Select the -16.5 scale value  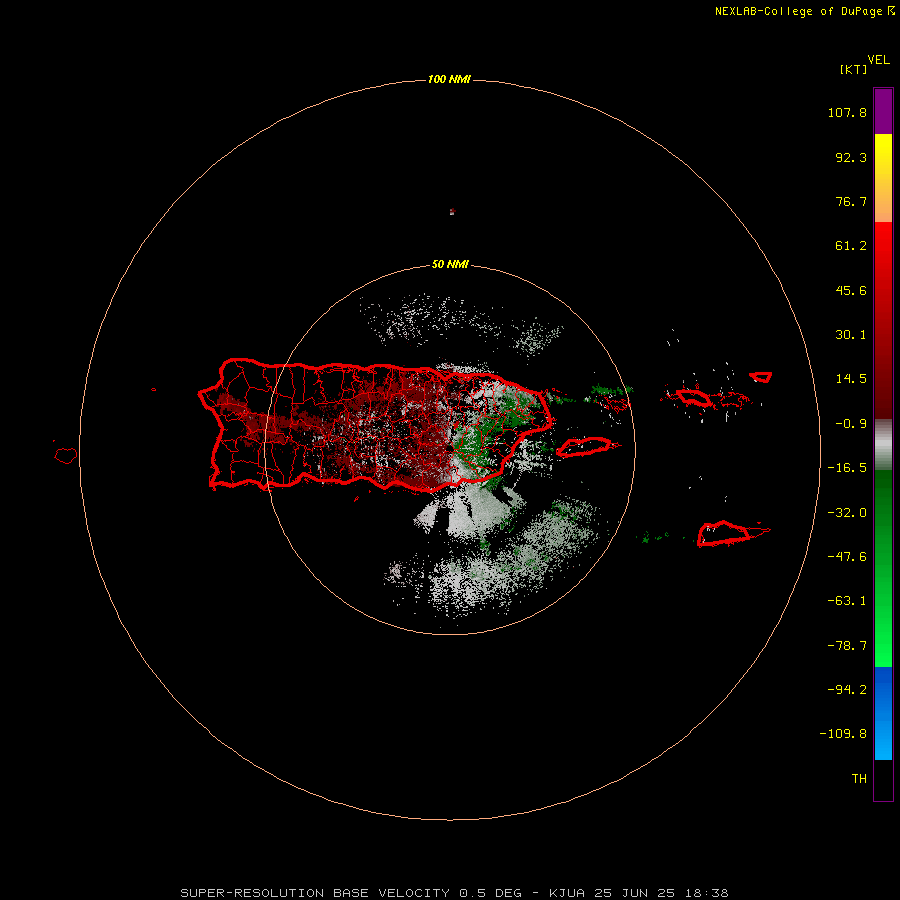click(x=847, y=468)
